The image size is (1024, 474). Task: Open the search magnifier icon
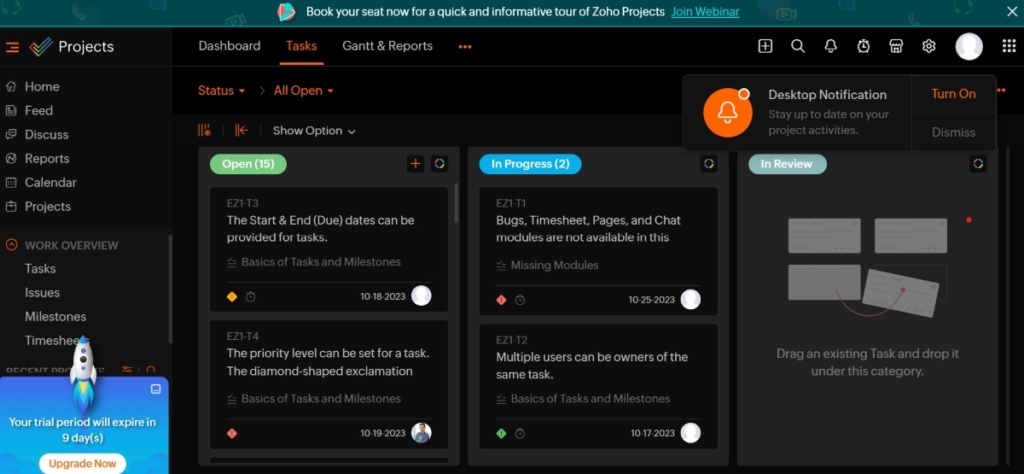[798, 46]
